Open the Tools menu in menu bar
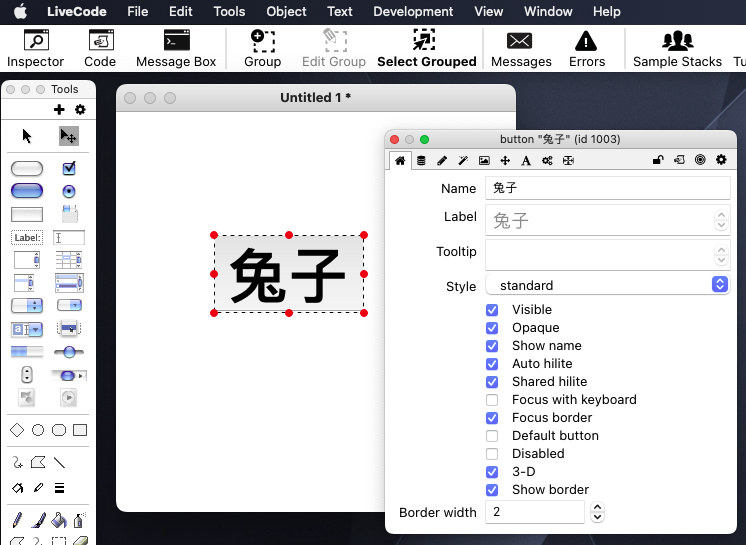 [229, 11]
